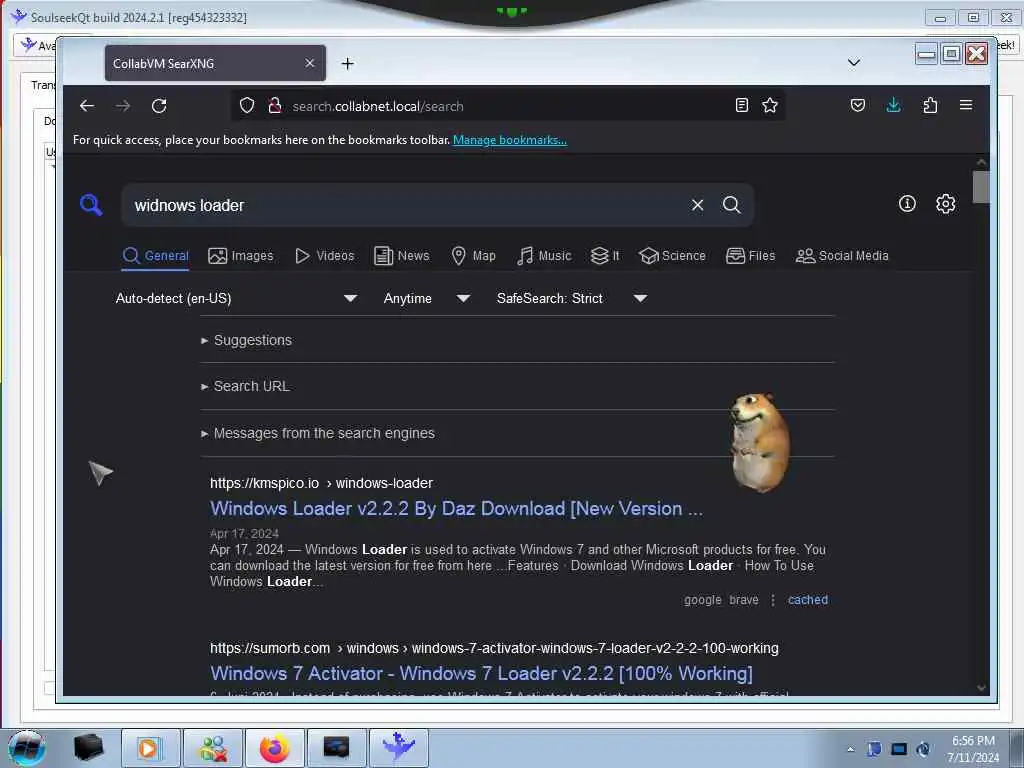Image resolution: width=1024 pixels, height=768 pixels.
Task: Open cached version of first result
Action: point(808,600)
